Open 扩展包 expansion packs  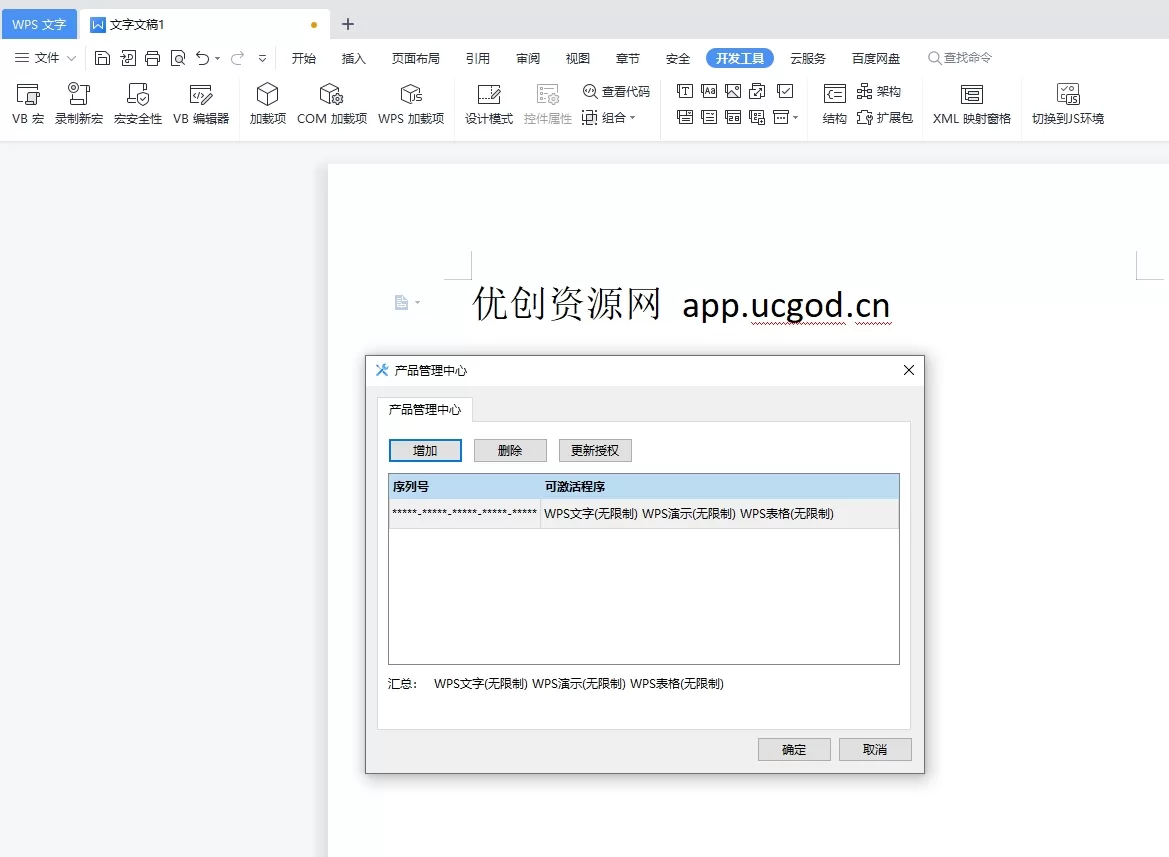885,117
